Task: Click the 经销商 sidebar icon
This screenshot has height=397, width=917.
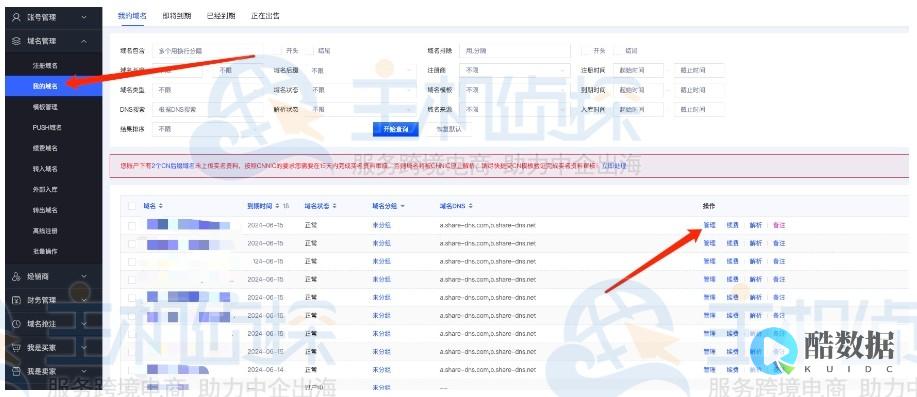Action: 16,276
